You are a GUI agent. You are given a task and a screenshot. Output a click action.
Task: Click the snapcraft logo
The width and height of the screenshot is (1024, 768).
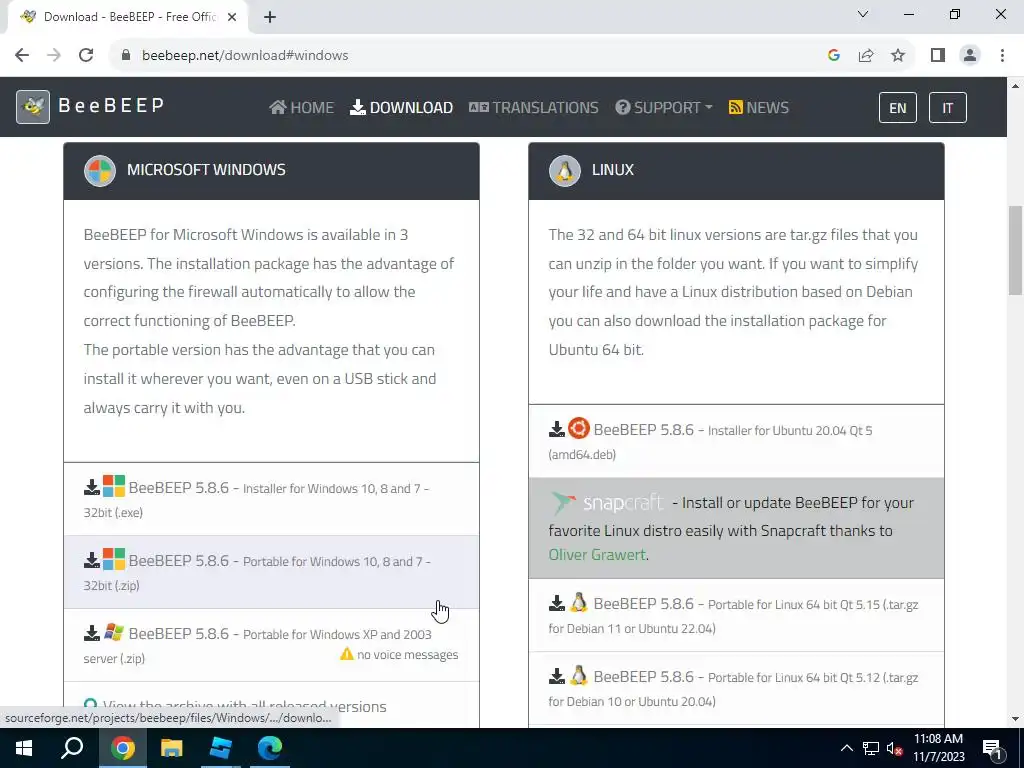607,503
